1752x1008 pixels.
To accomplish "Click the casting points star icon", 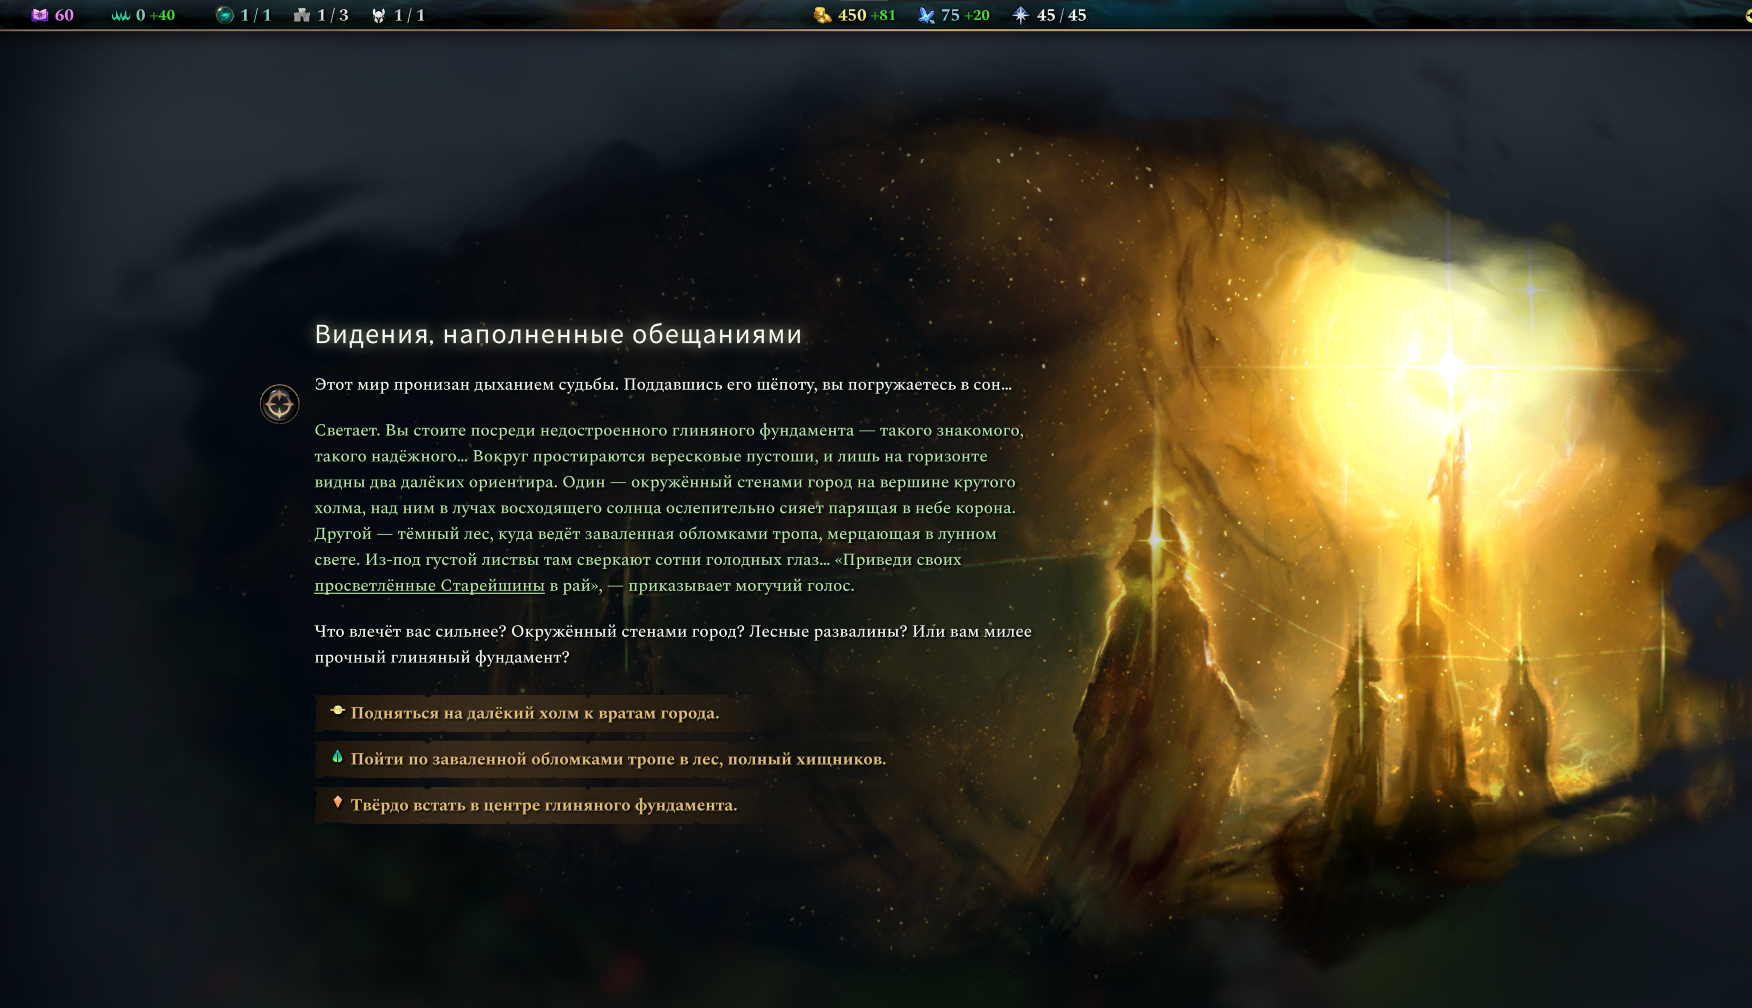I will [x=1021, y=15].
